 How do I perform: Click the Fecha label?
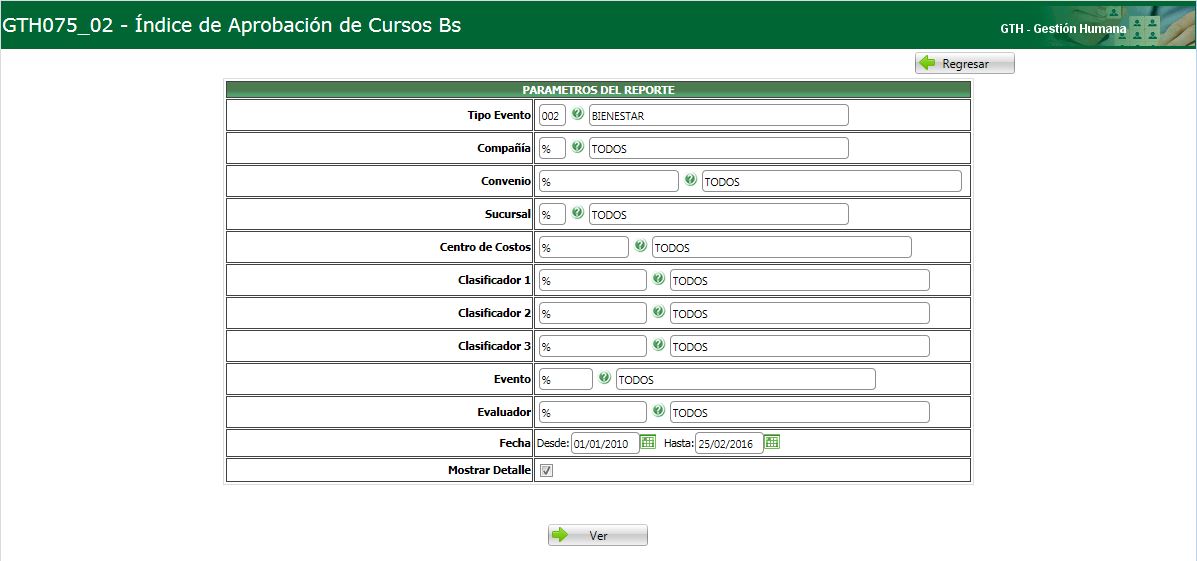click(515, 443)
